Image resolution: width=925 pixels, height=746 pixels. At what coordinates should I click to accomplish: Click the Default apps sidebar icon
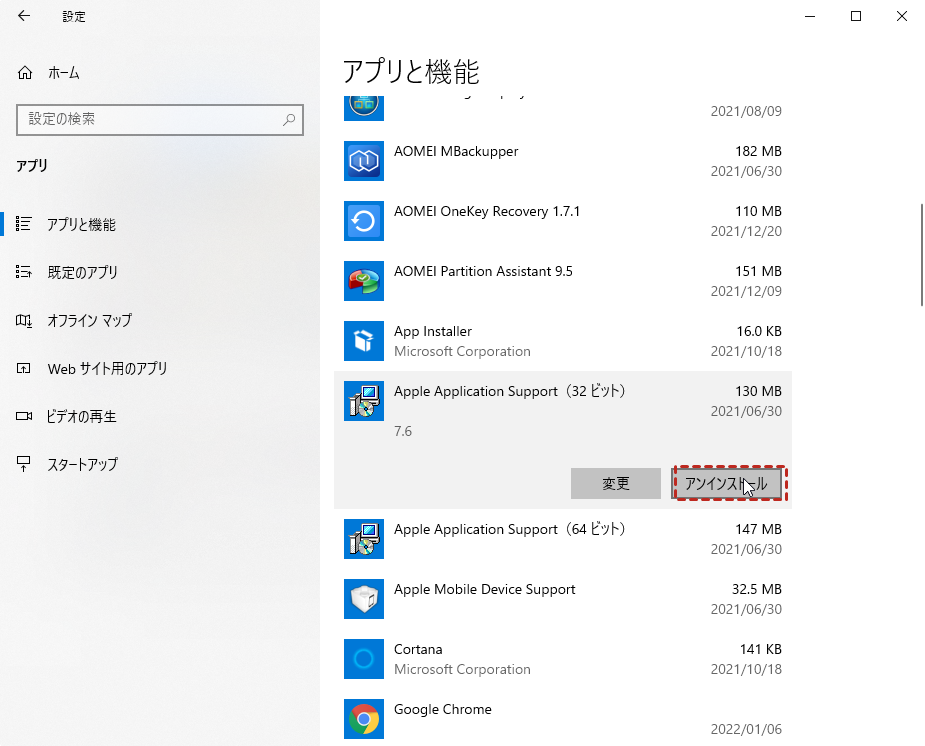pyautogui.click(x=24, y=272)
